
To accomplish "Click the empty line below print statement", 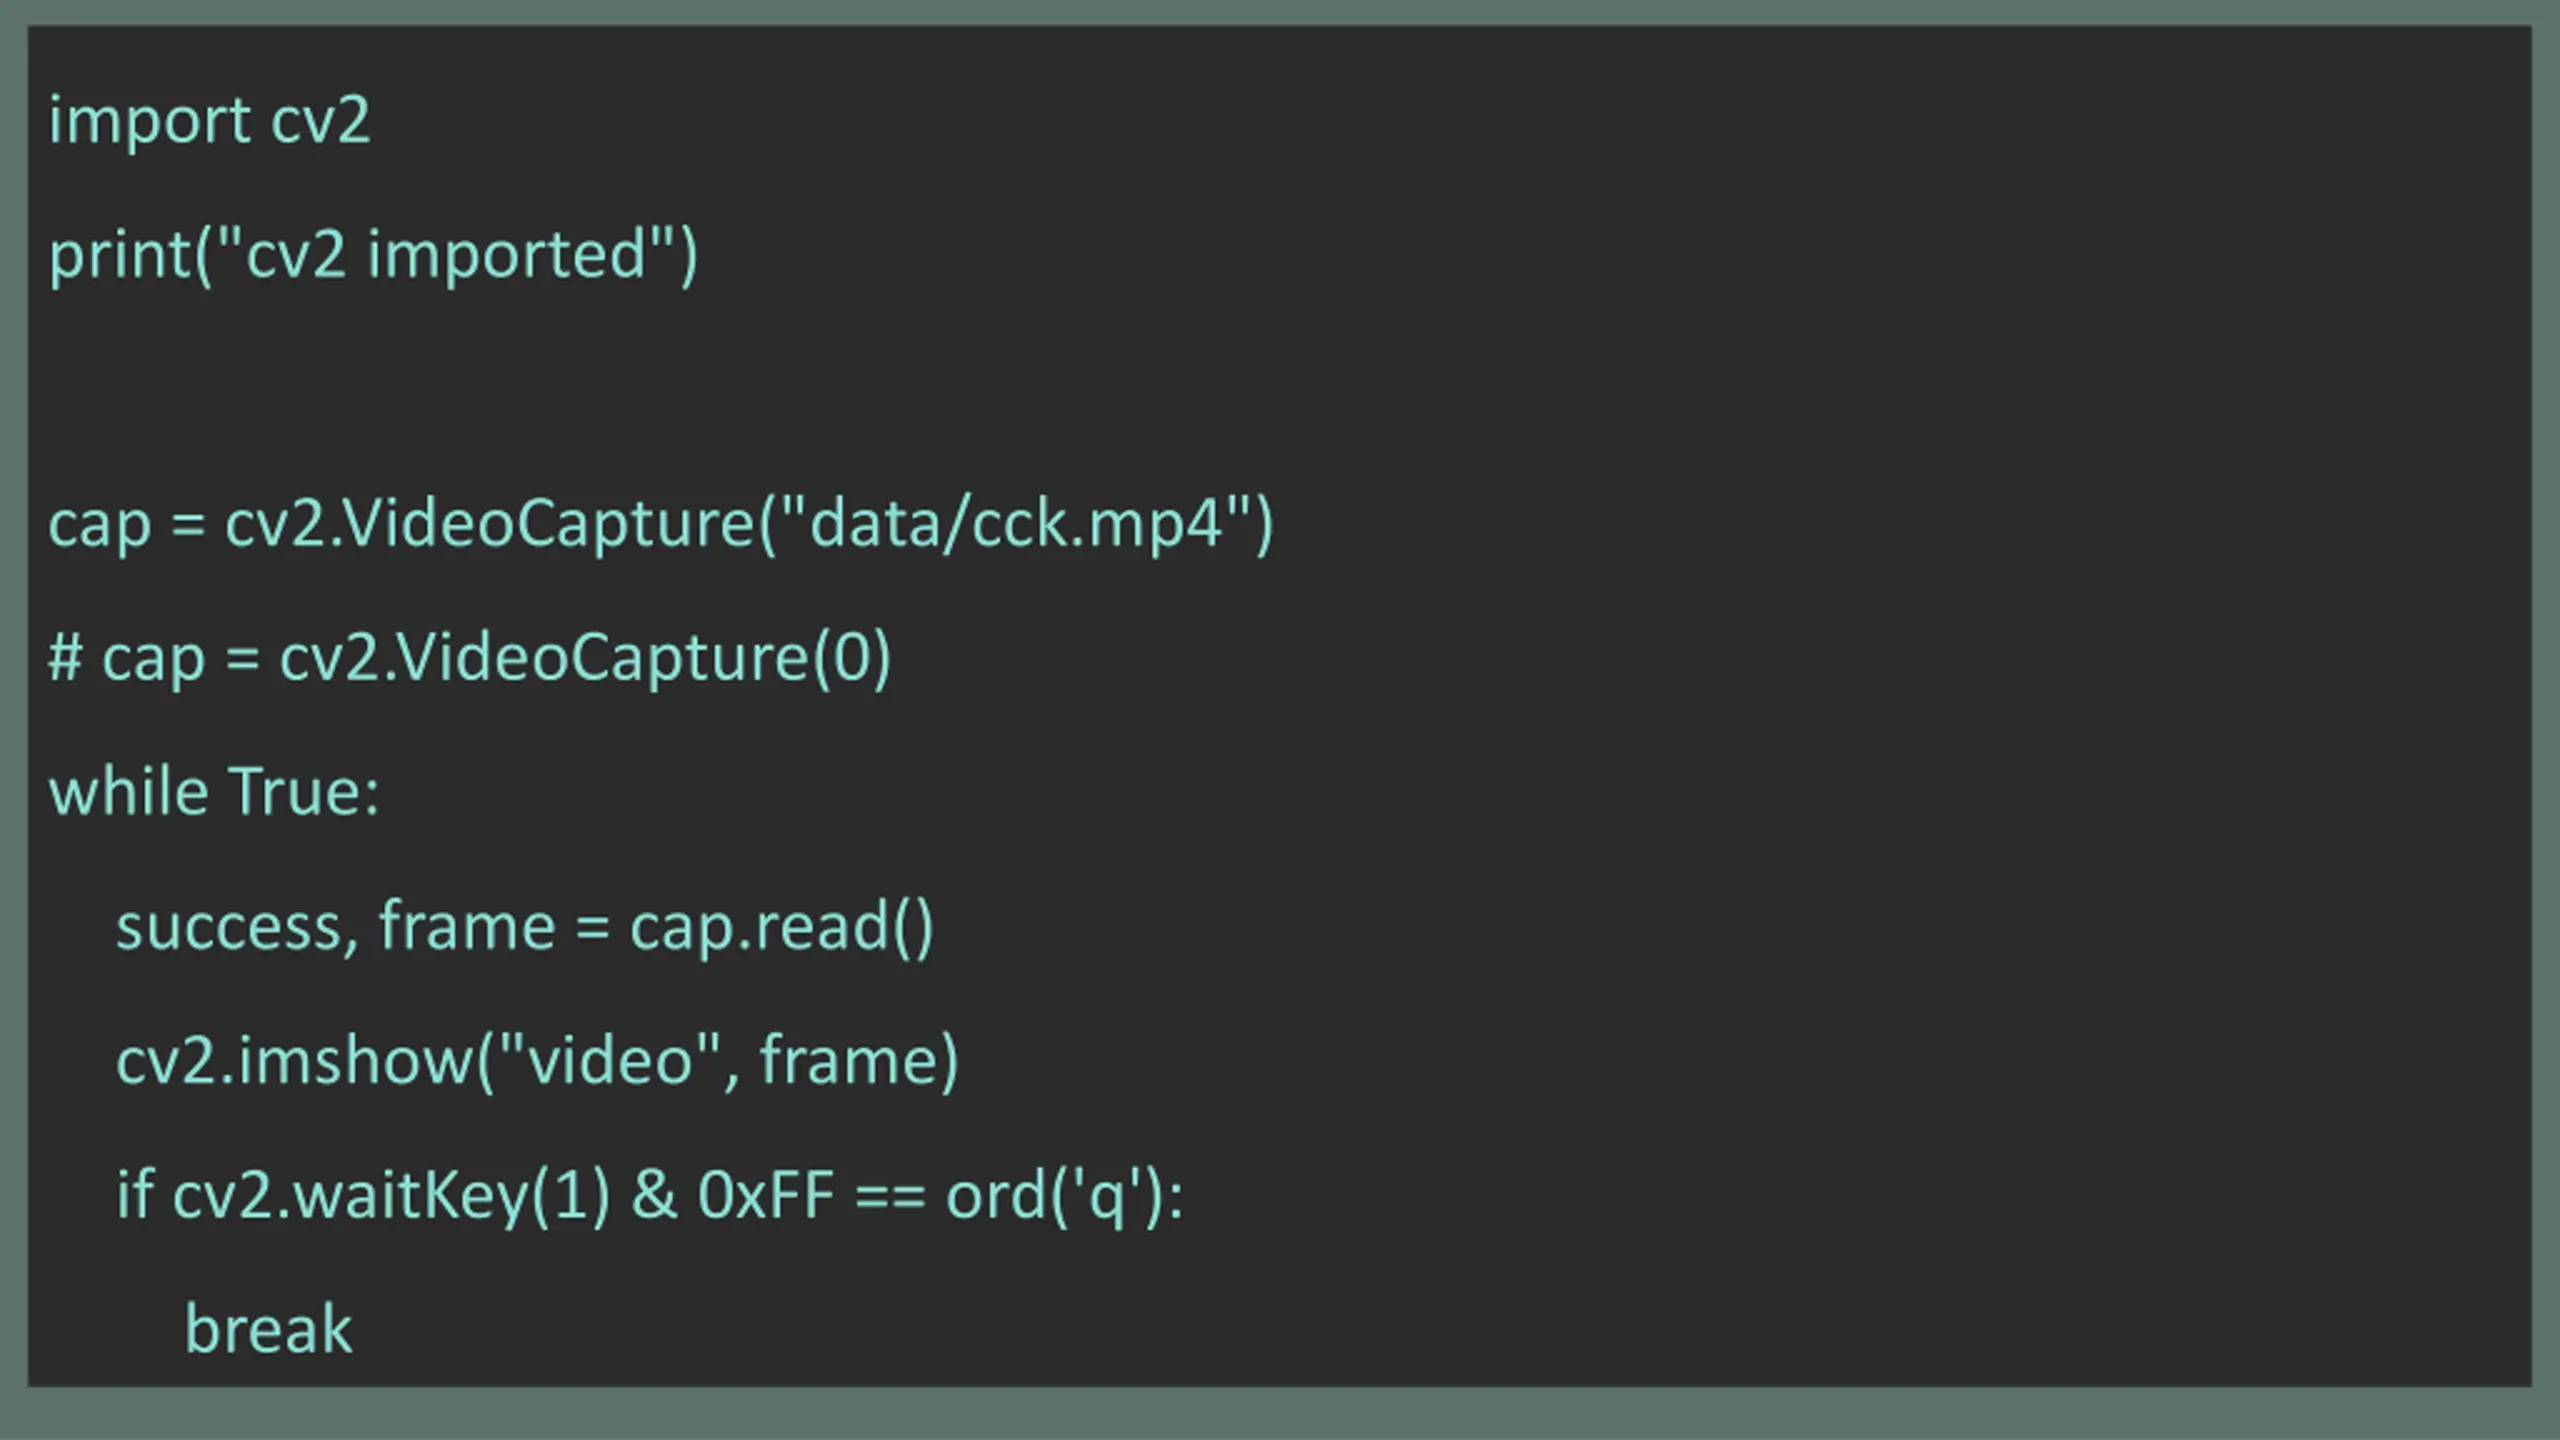I will pyautogui.click(x=1280, y=388).
